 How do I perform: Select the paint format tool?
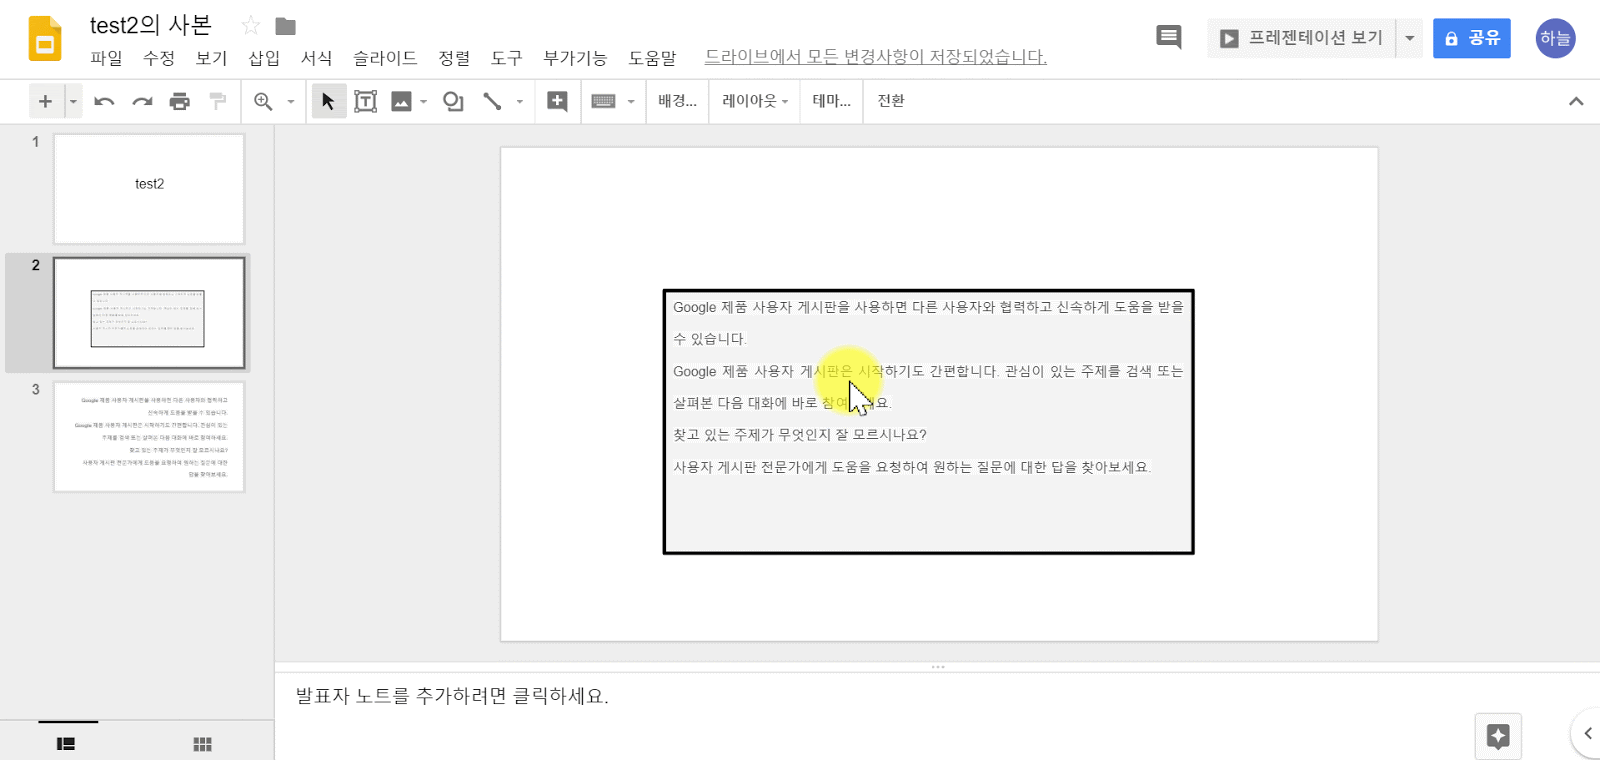217,101
